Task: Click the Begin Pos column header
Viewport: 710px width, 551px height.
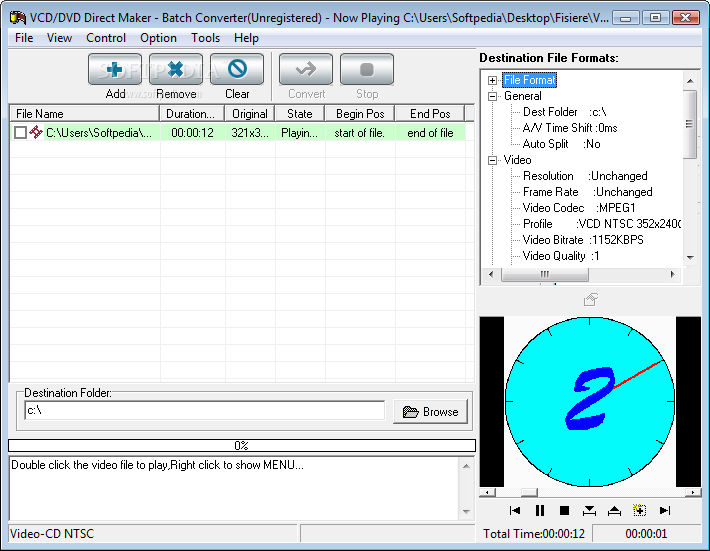Action: click(x=360, y=114)
